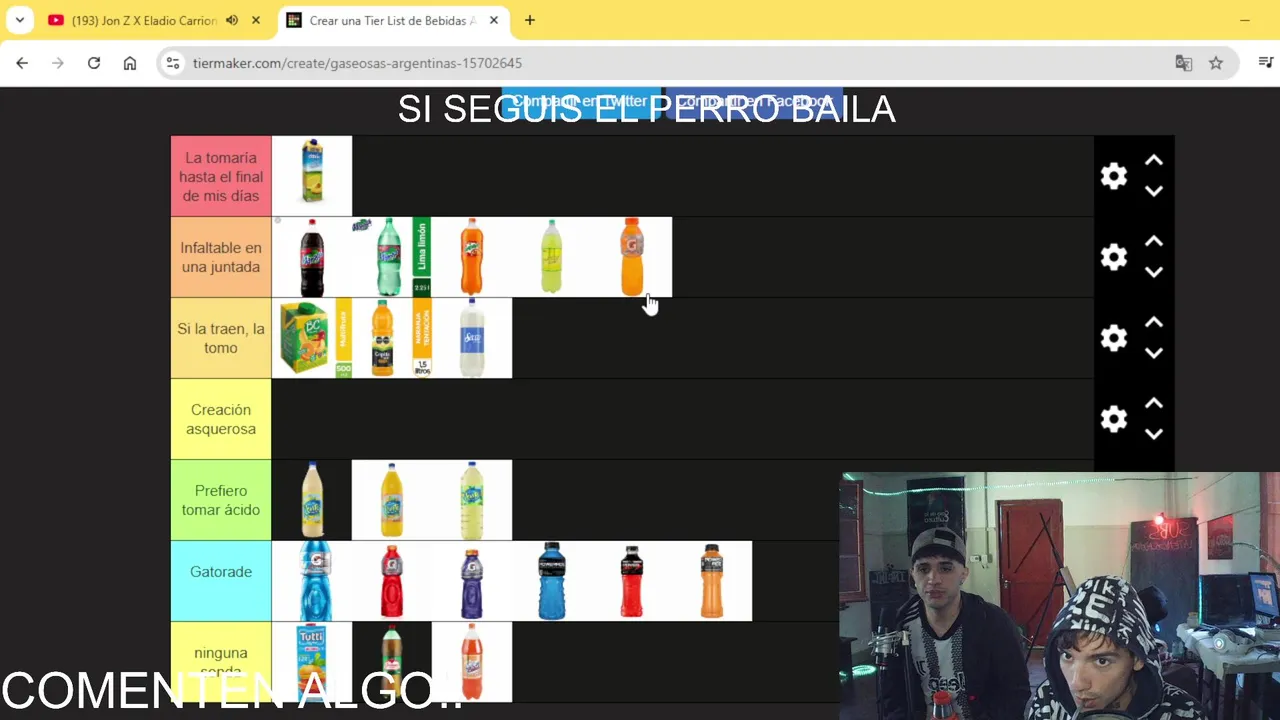1280x720 pixels.
Task: Select the cream-colored bottle in 'Prefiero tomar ácido'
Action: [312, 500]
